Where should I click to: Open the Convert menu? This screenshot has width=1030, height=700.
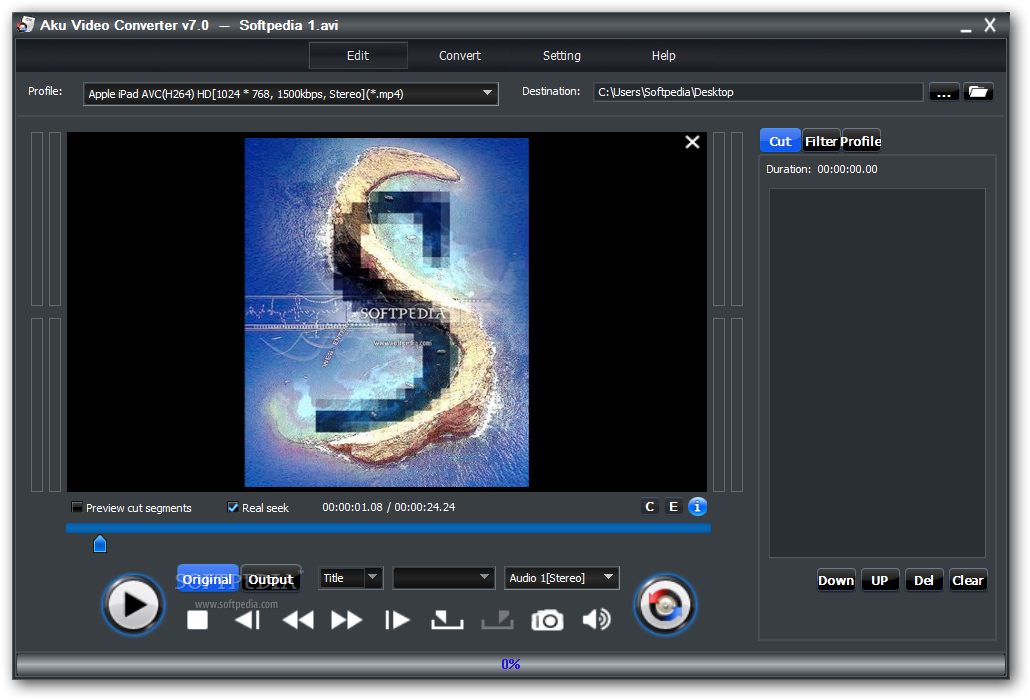pyautogui.click(x=460, y=56)
